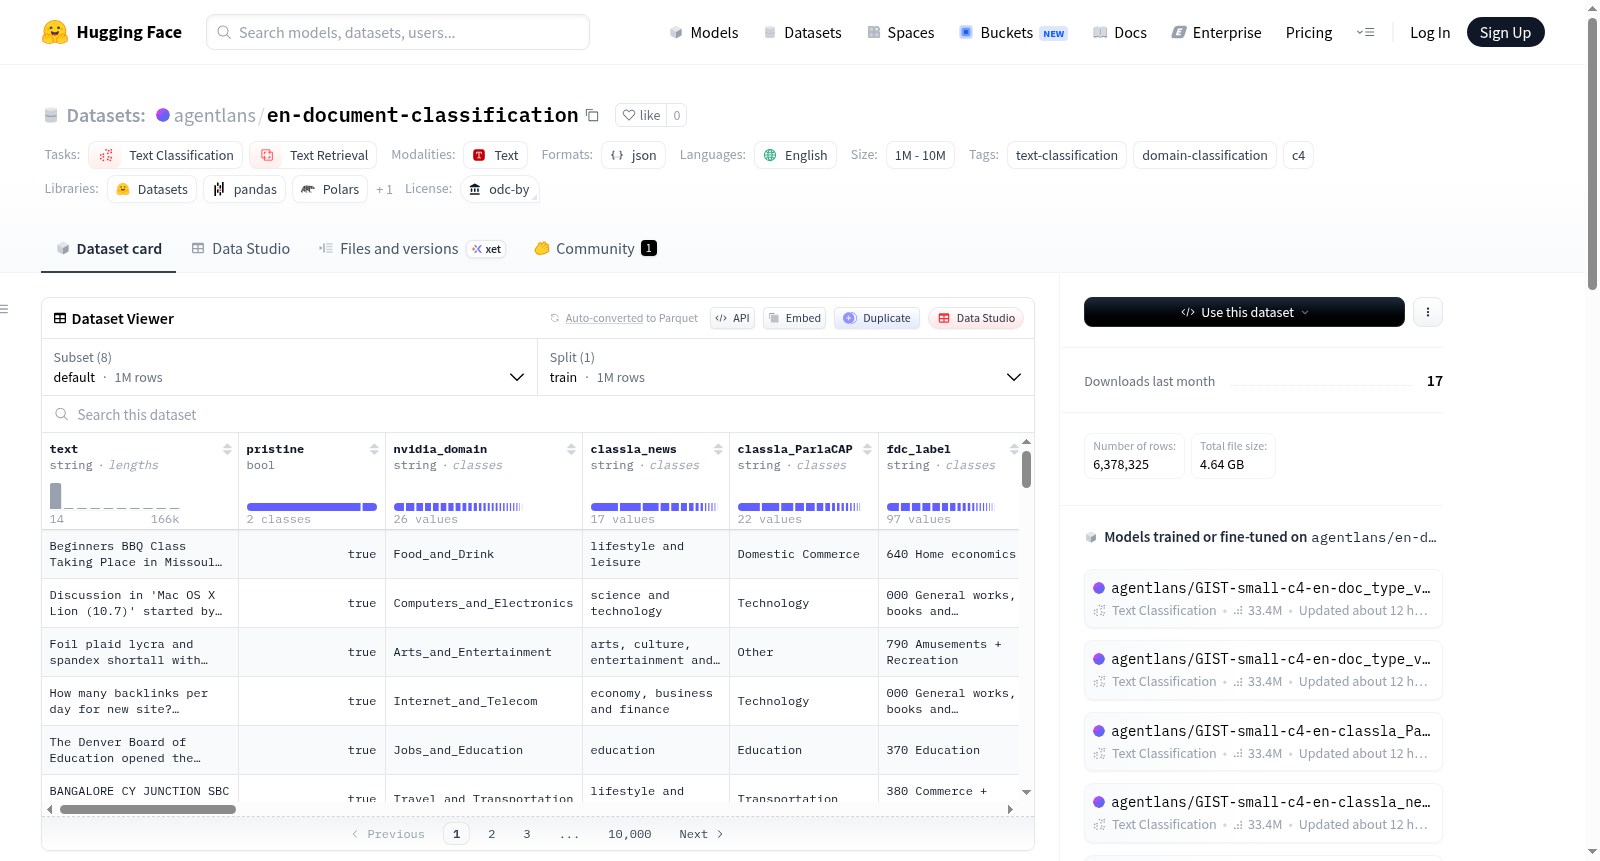Open Models in the top navigation
The height and width of the screenshot is (861, 1600).
tap(704, 33)
